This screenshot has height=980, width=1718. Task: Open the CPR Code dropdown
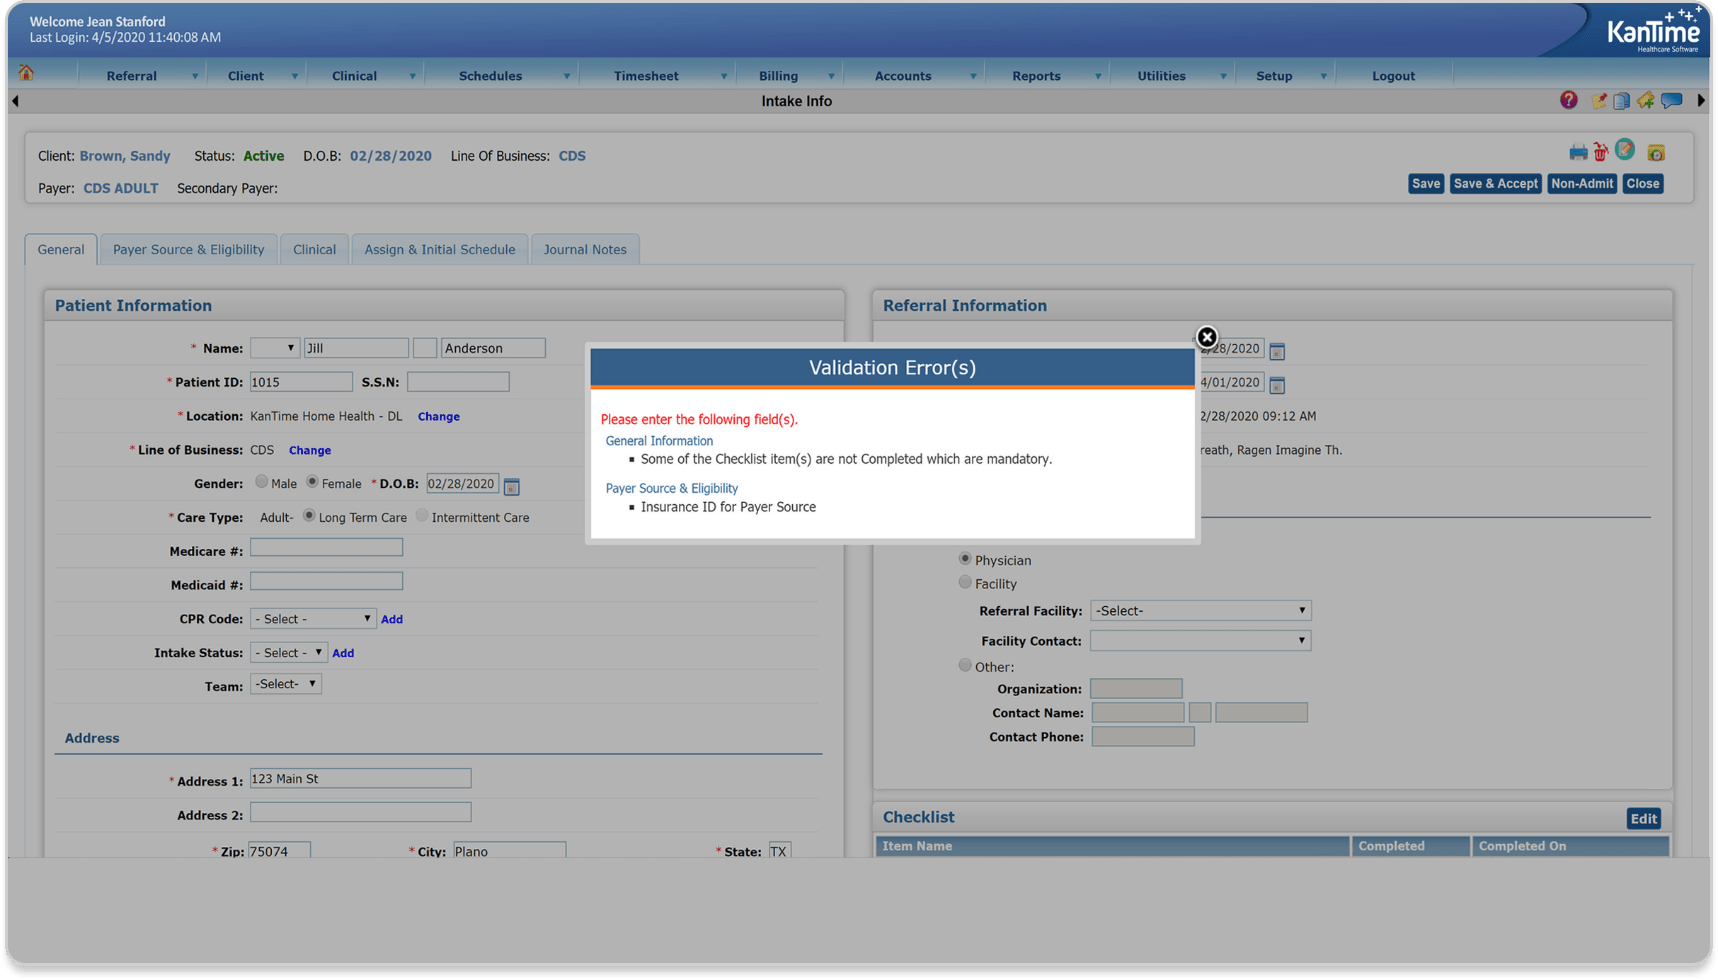(x=313, y=618)
